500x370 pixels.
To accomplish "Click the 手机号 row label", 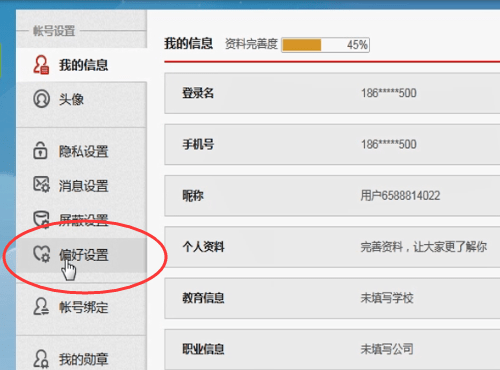I will point(198,144).
